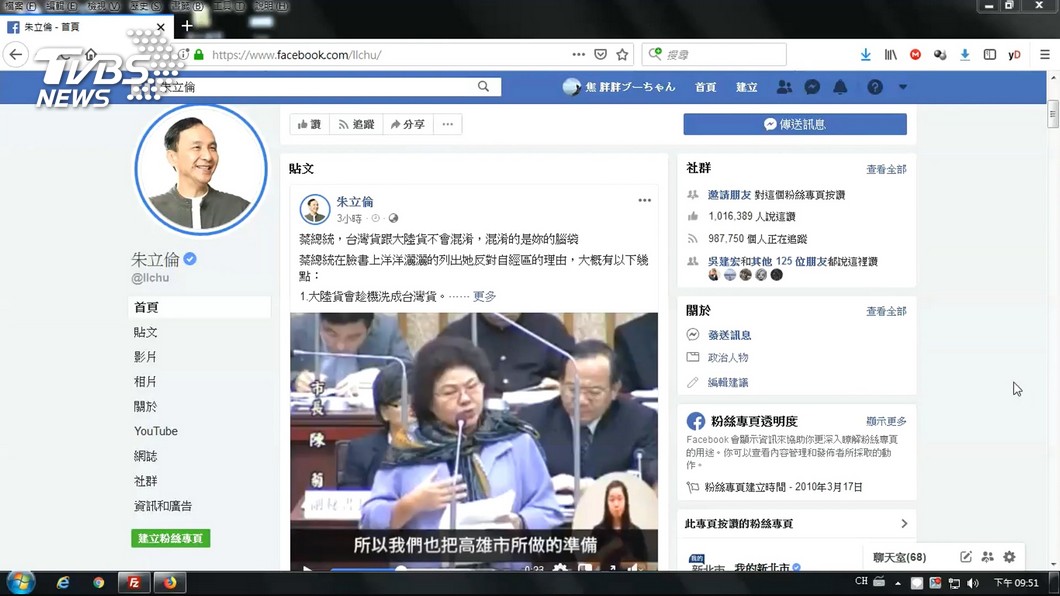
Task: Open Facebook friend requests icon
Action: point(784,86)
